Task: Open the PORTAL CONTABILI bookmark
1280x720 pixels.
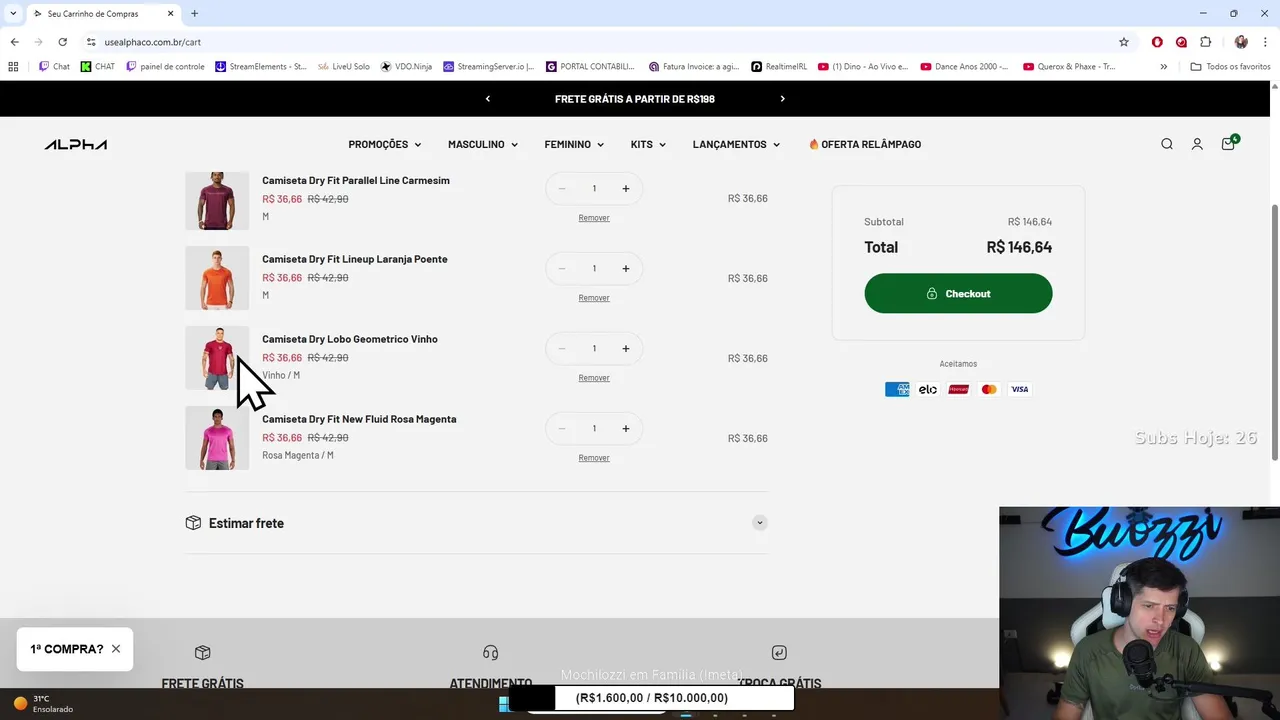Action: click(x=590, y=67)
